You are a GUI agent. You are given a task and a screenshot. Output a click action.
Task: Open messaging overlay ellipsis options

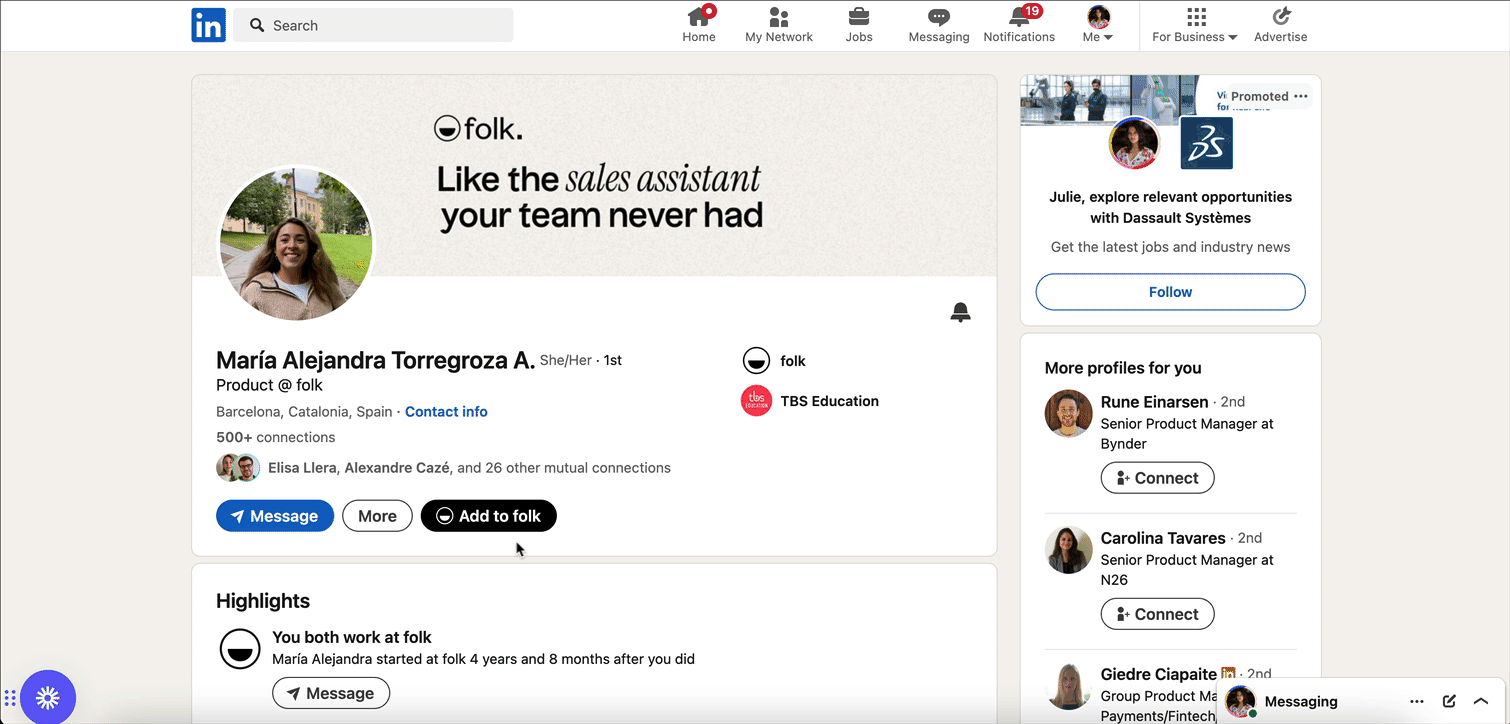1416,701
